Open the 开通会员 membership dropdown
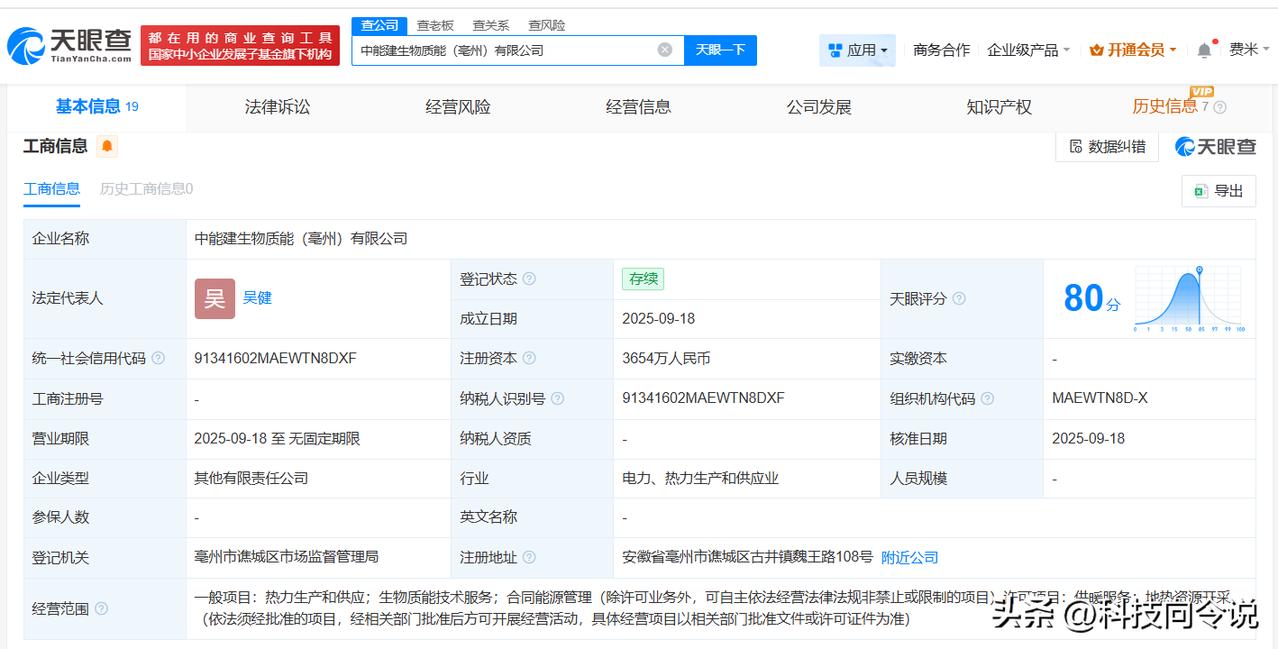The height and width of the screenshot is (649, 1278). coord(1133,50)
